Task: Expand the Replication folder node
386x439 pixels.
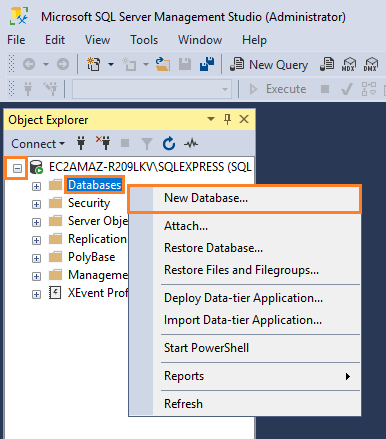Action: (36, 240)
